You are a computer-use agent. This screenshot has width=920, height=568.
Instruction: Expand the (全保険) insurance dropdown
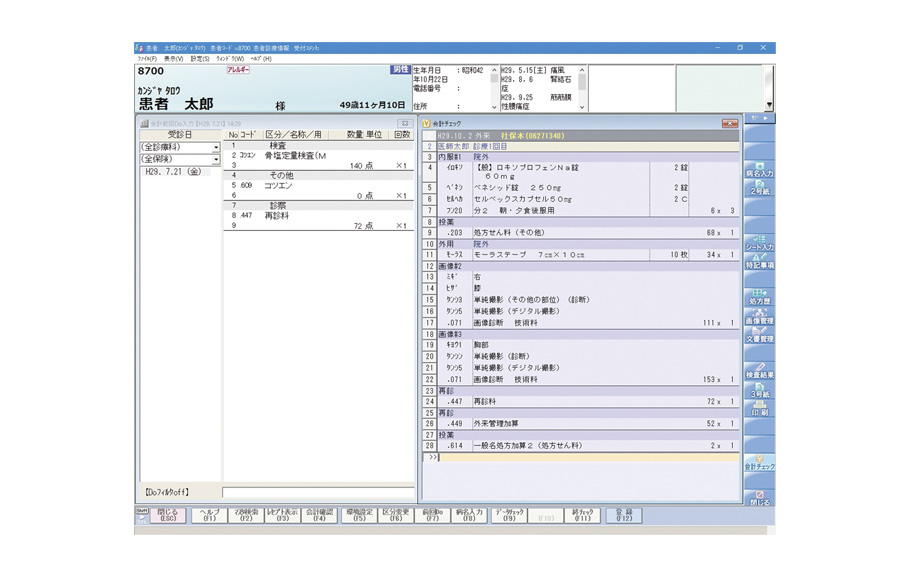click(x=215, y=159)
